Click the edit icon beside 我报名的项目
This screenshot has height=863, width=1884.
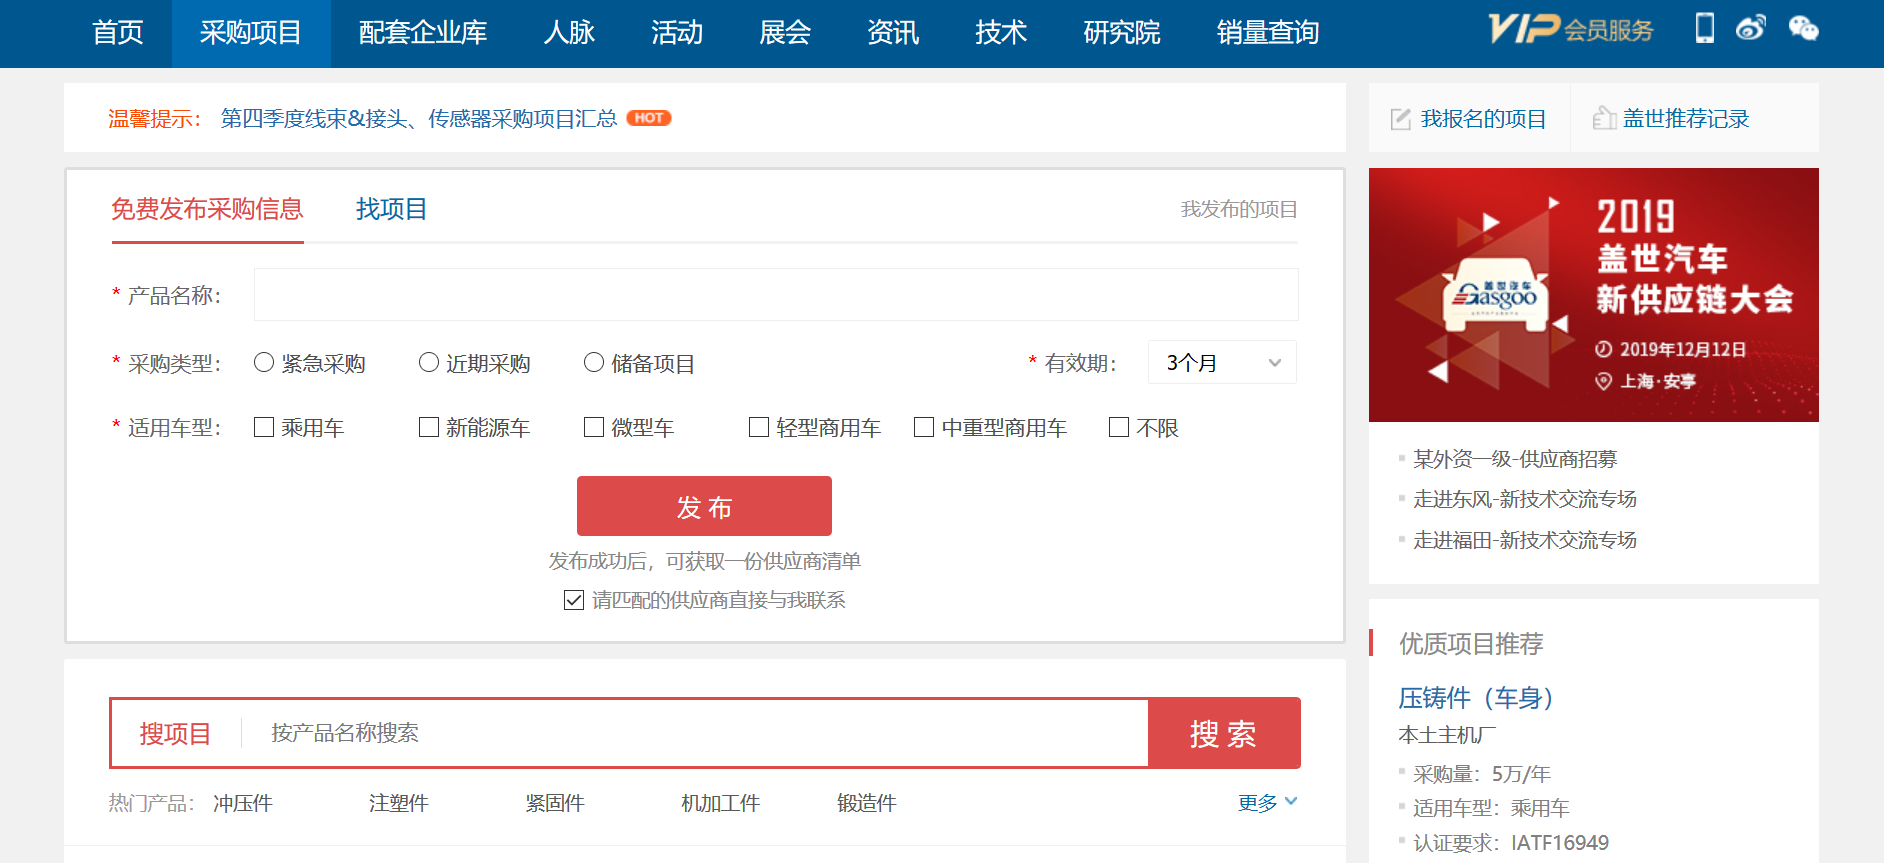pyautogui.click(x=1401, y=119)
